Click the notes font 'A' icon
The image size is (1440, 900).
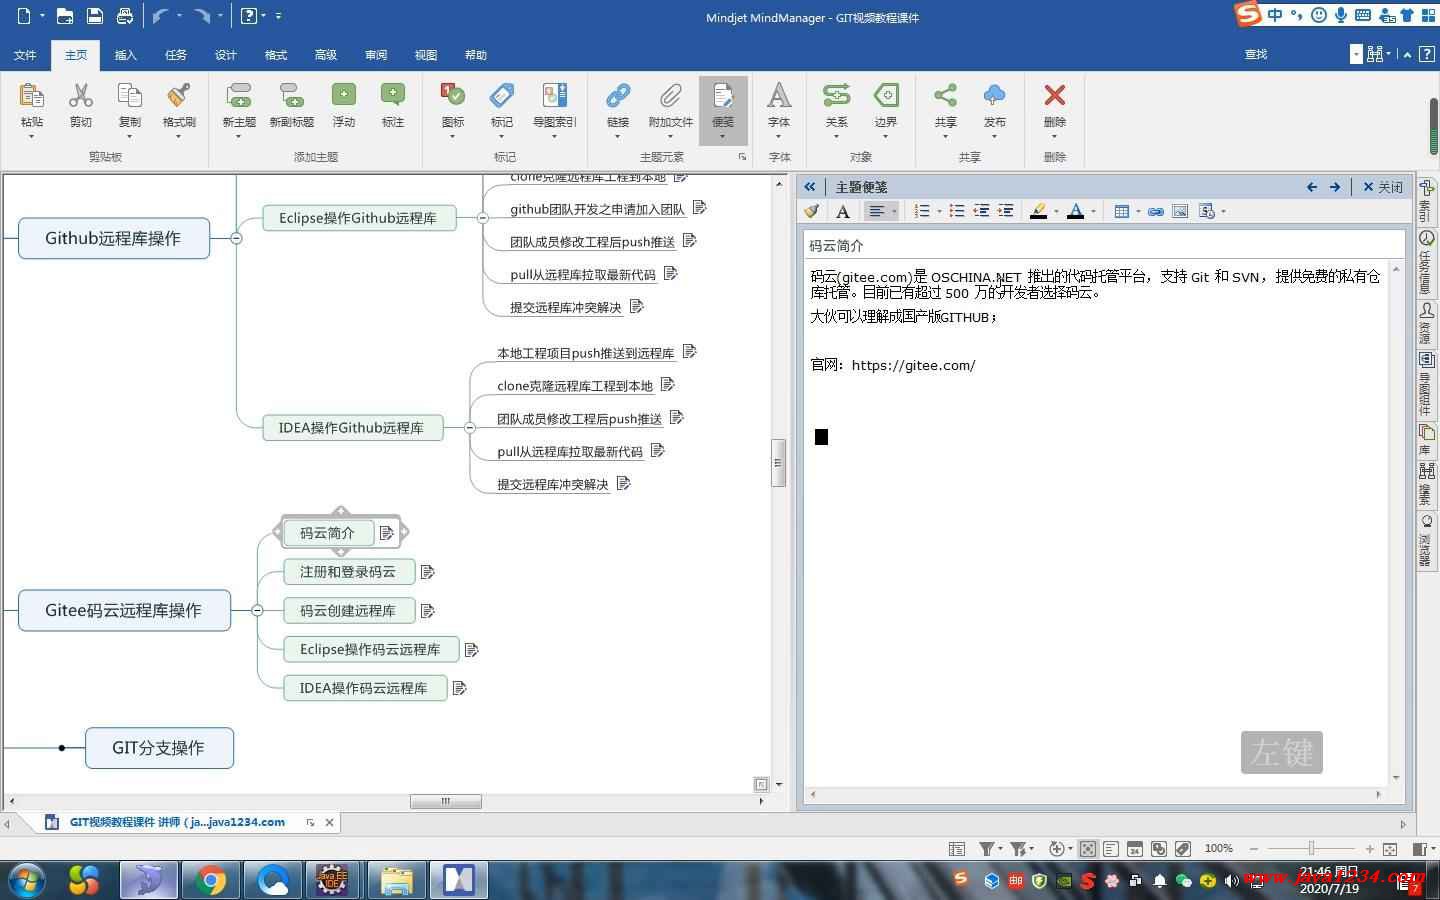[x=843, y=211]
